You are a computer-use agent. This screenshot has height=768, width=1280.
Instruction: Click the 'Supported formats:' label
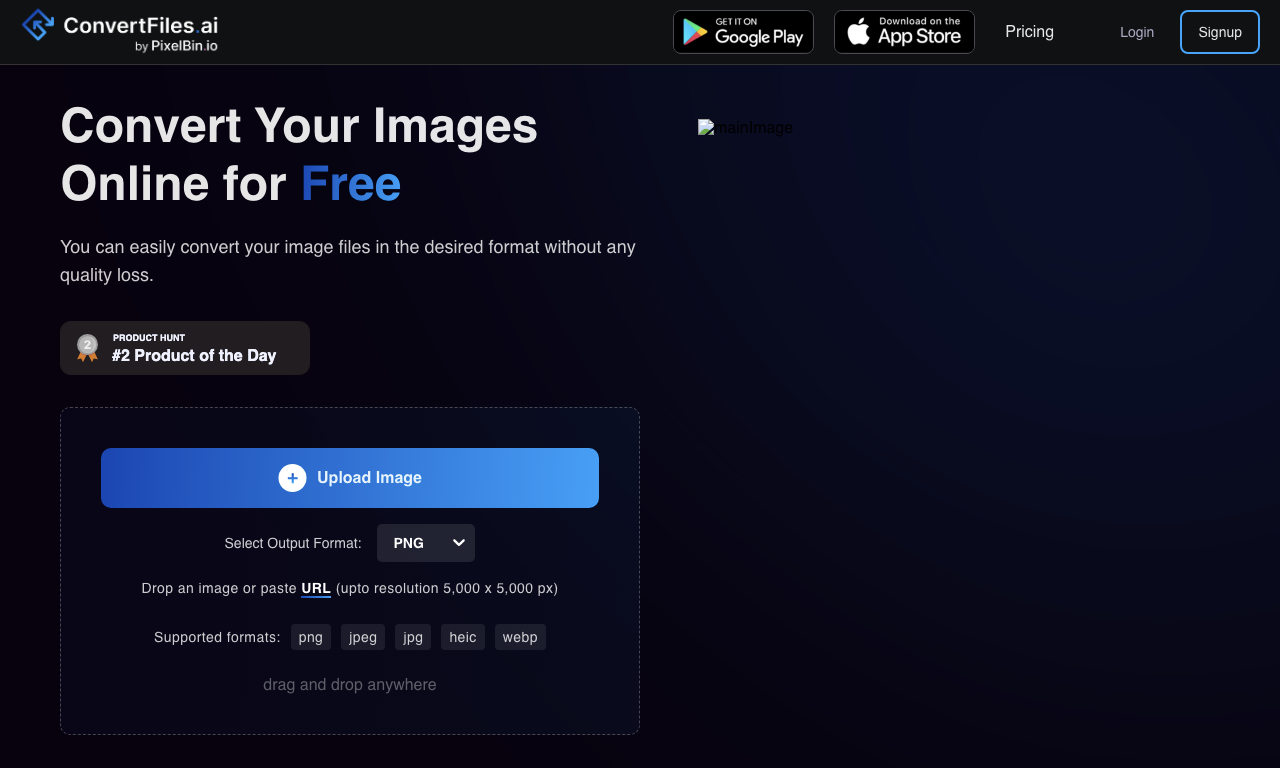pos(217,637)
